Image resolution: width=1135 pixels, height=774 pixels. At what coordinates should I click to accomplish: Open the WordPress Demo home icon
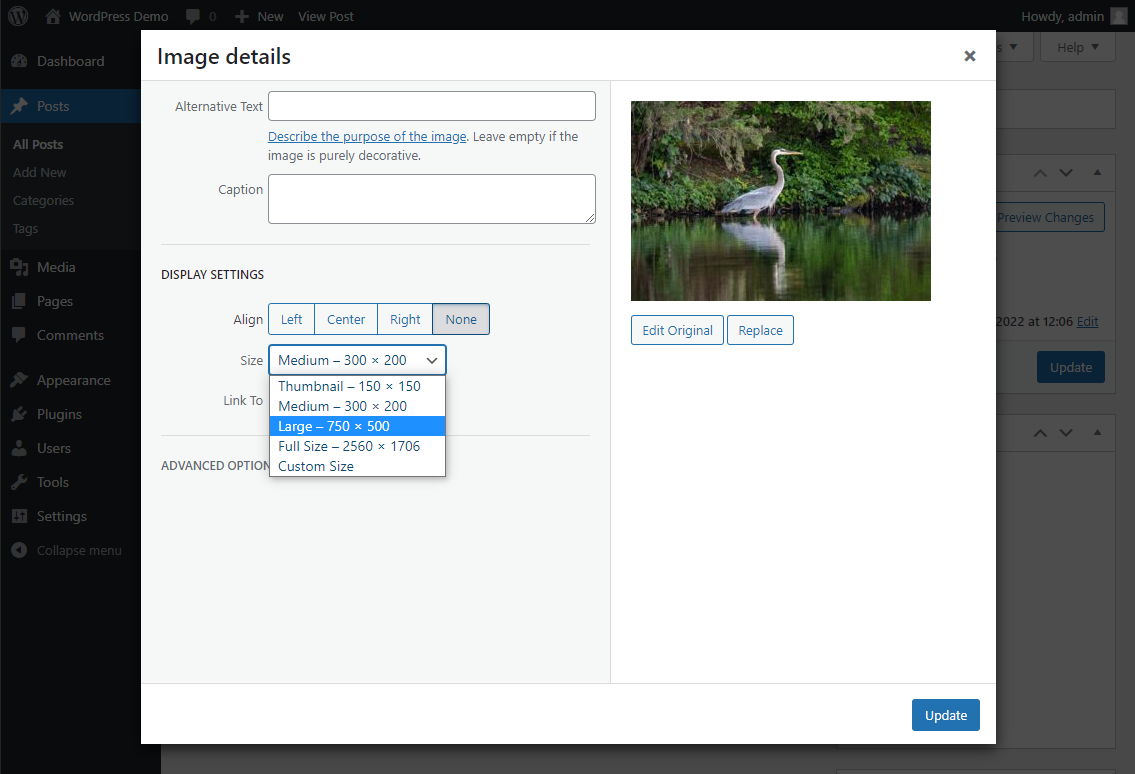tap(53, 16)
